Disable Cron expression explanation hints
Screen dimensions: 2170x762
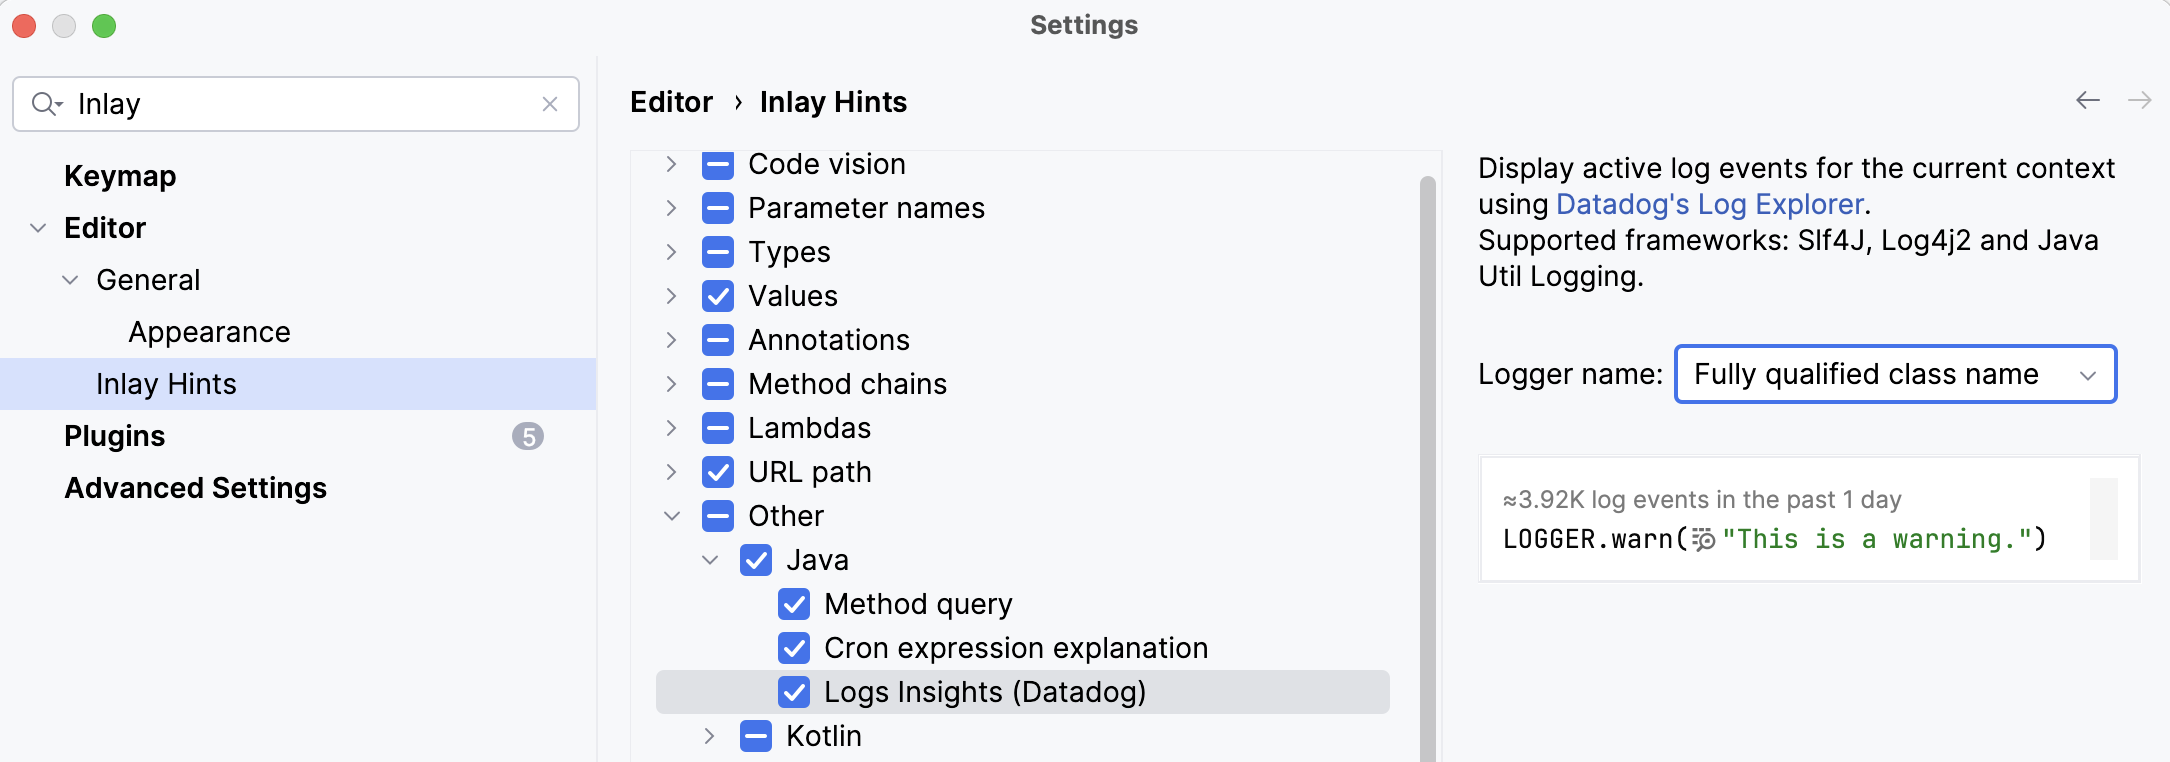click(794, 648)
